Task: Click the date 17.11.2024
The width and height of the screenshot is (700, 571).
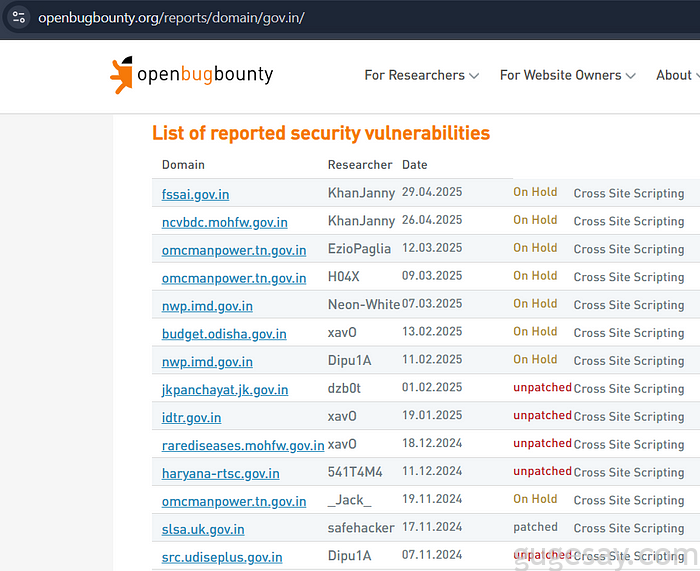Action: coord(432,527)
